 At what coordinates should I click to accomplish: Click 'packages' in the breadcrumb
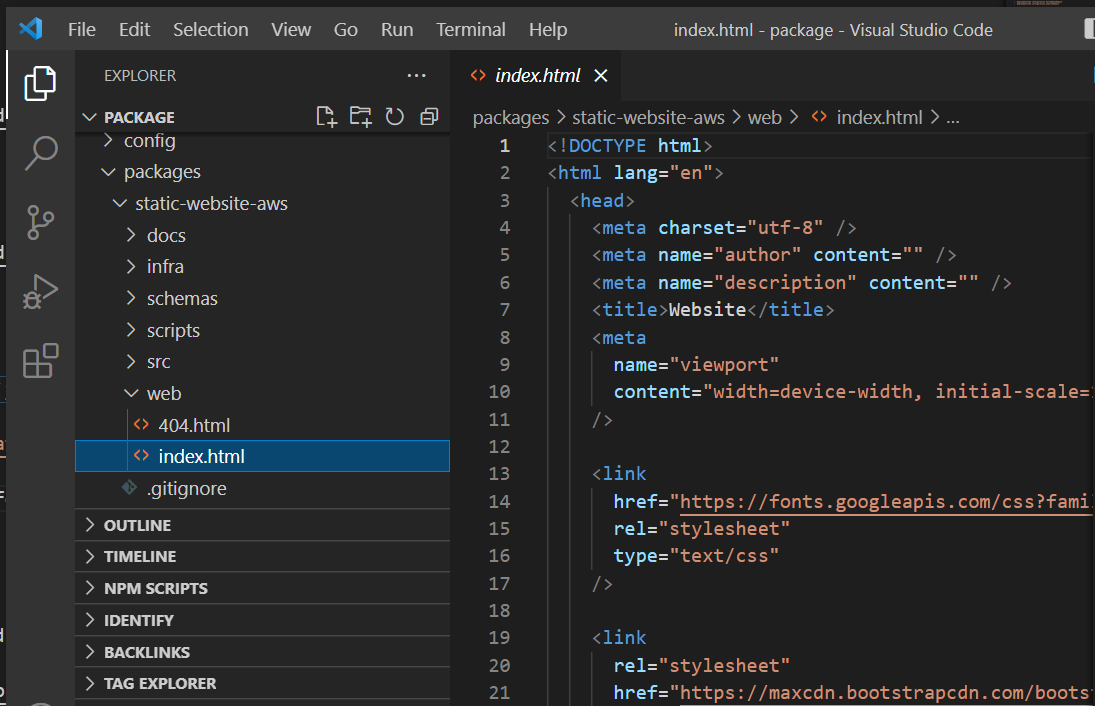[x=510, y=117]
